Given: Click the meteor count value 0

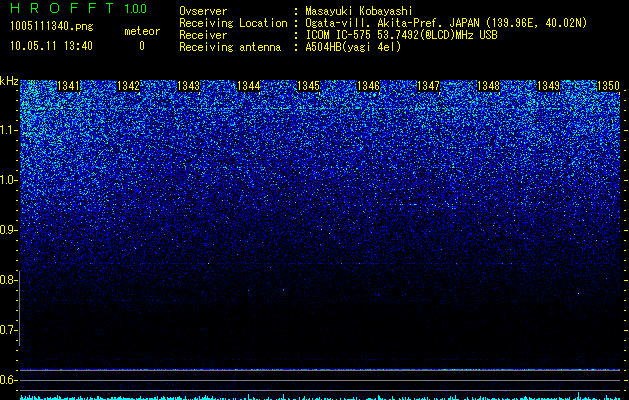Looking at the screenshot, I should pos(142,46).
